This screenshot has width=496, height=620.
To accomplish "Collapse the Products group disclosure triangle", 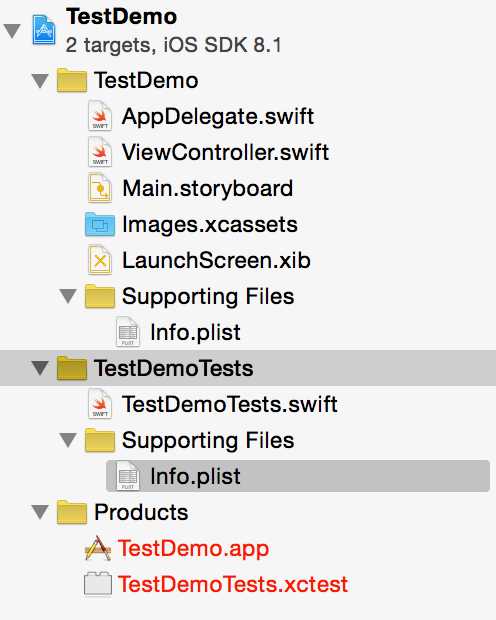I will [40, 512].
